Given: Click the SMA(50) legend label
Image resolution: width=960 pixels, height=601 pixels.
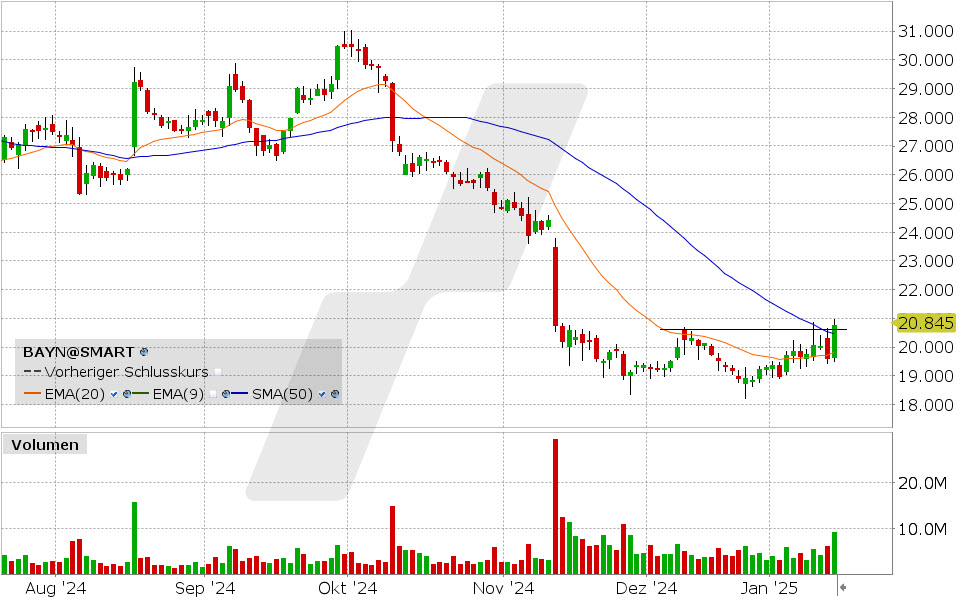Looking at the screenshot, I should coord(282,394).
